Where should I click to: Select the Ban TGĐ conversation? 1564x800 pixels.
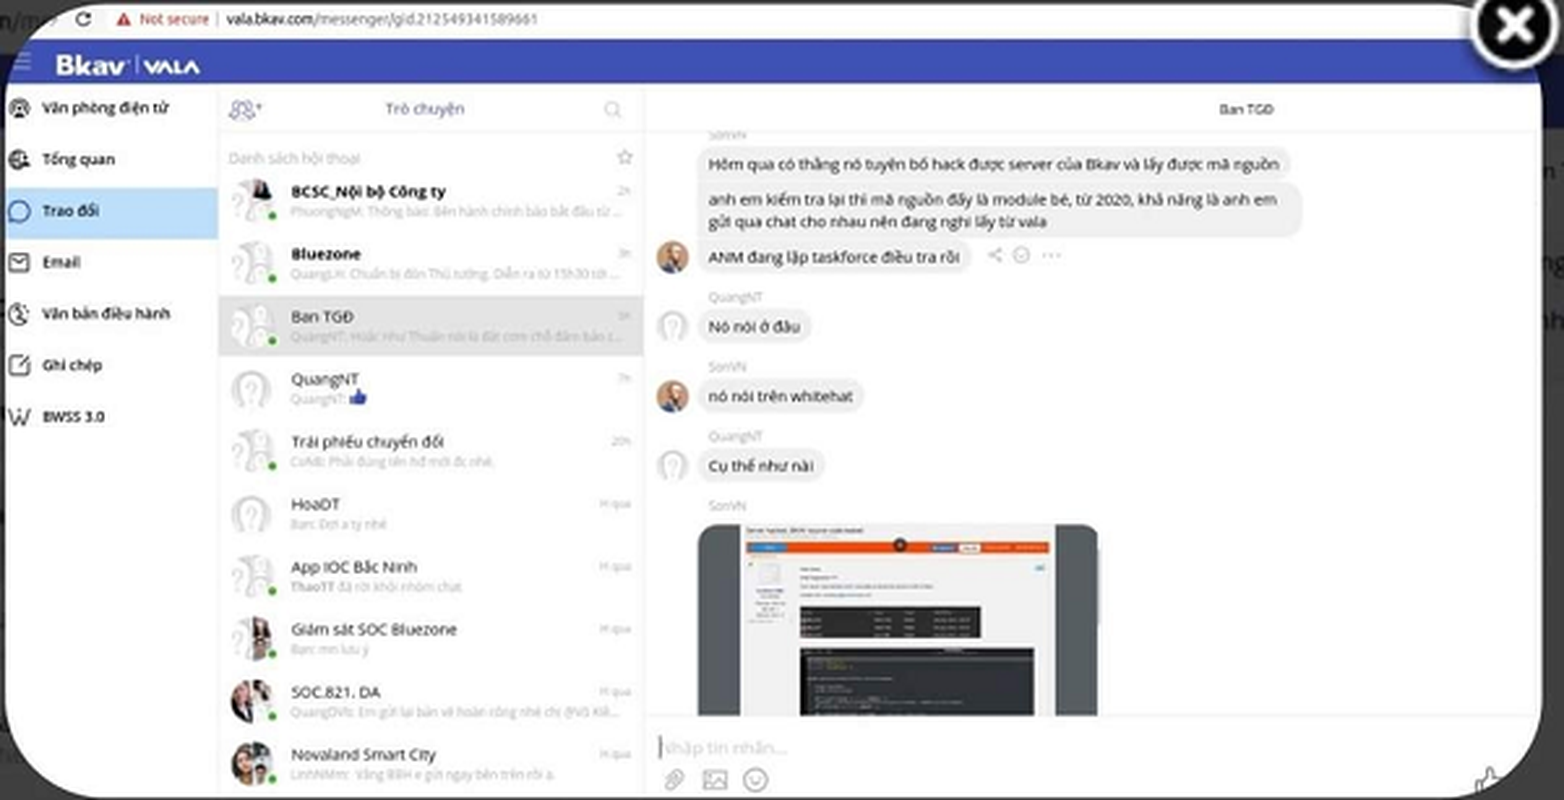coord(431,326)
